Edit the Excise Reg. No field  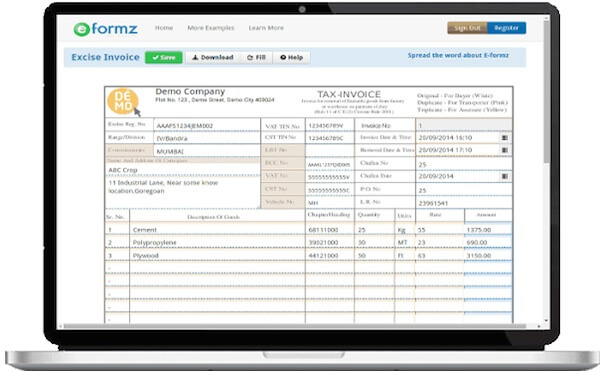click(207, 125)
